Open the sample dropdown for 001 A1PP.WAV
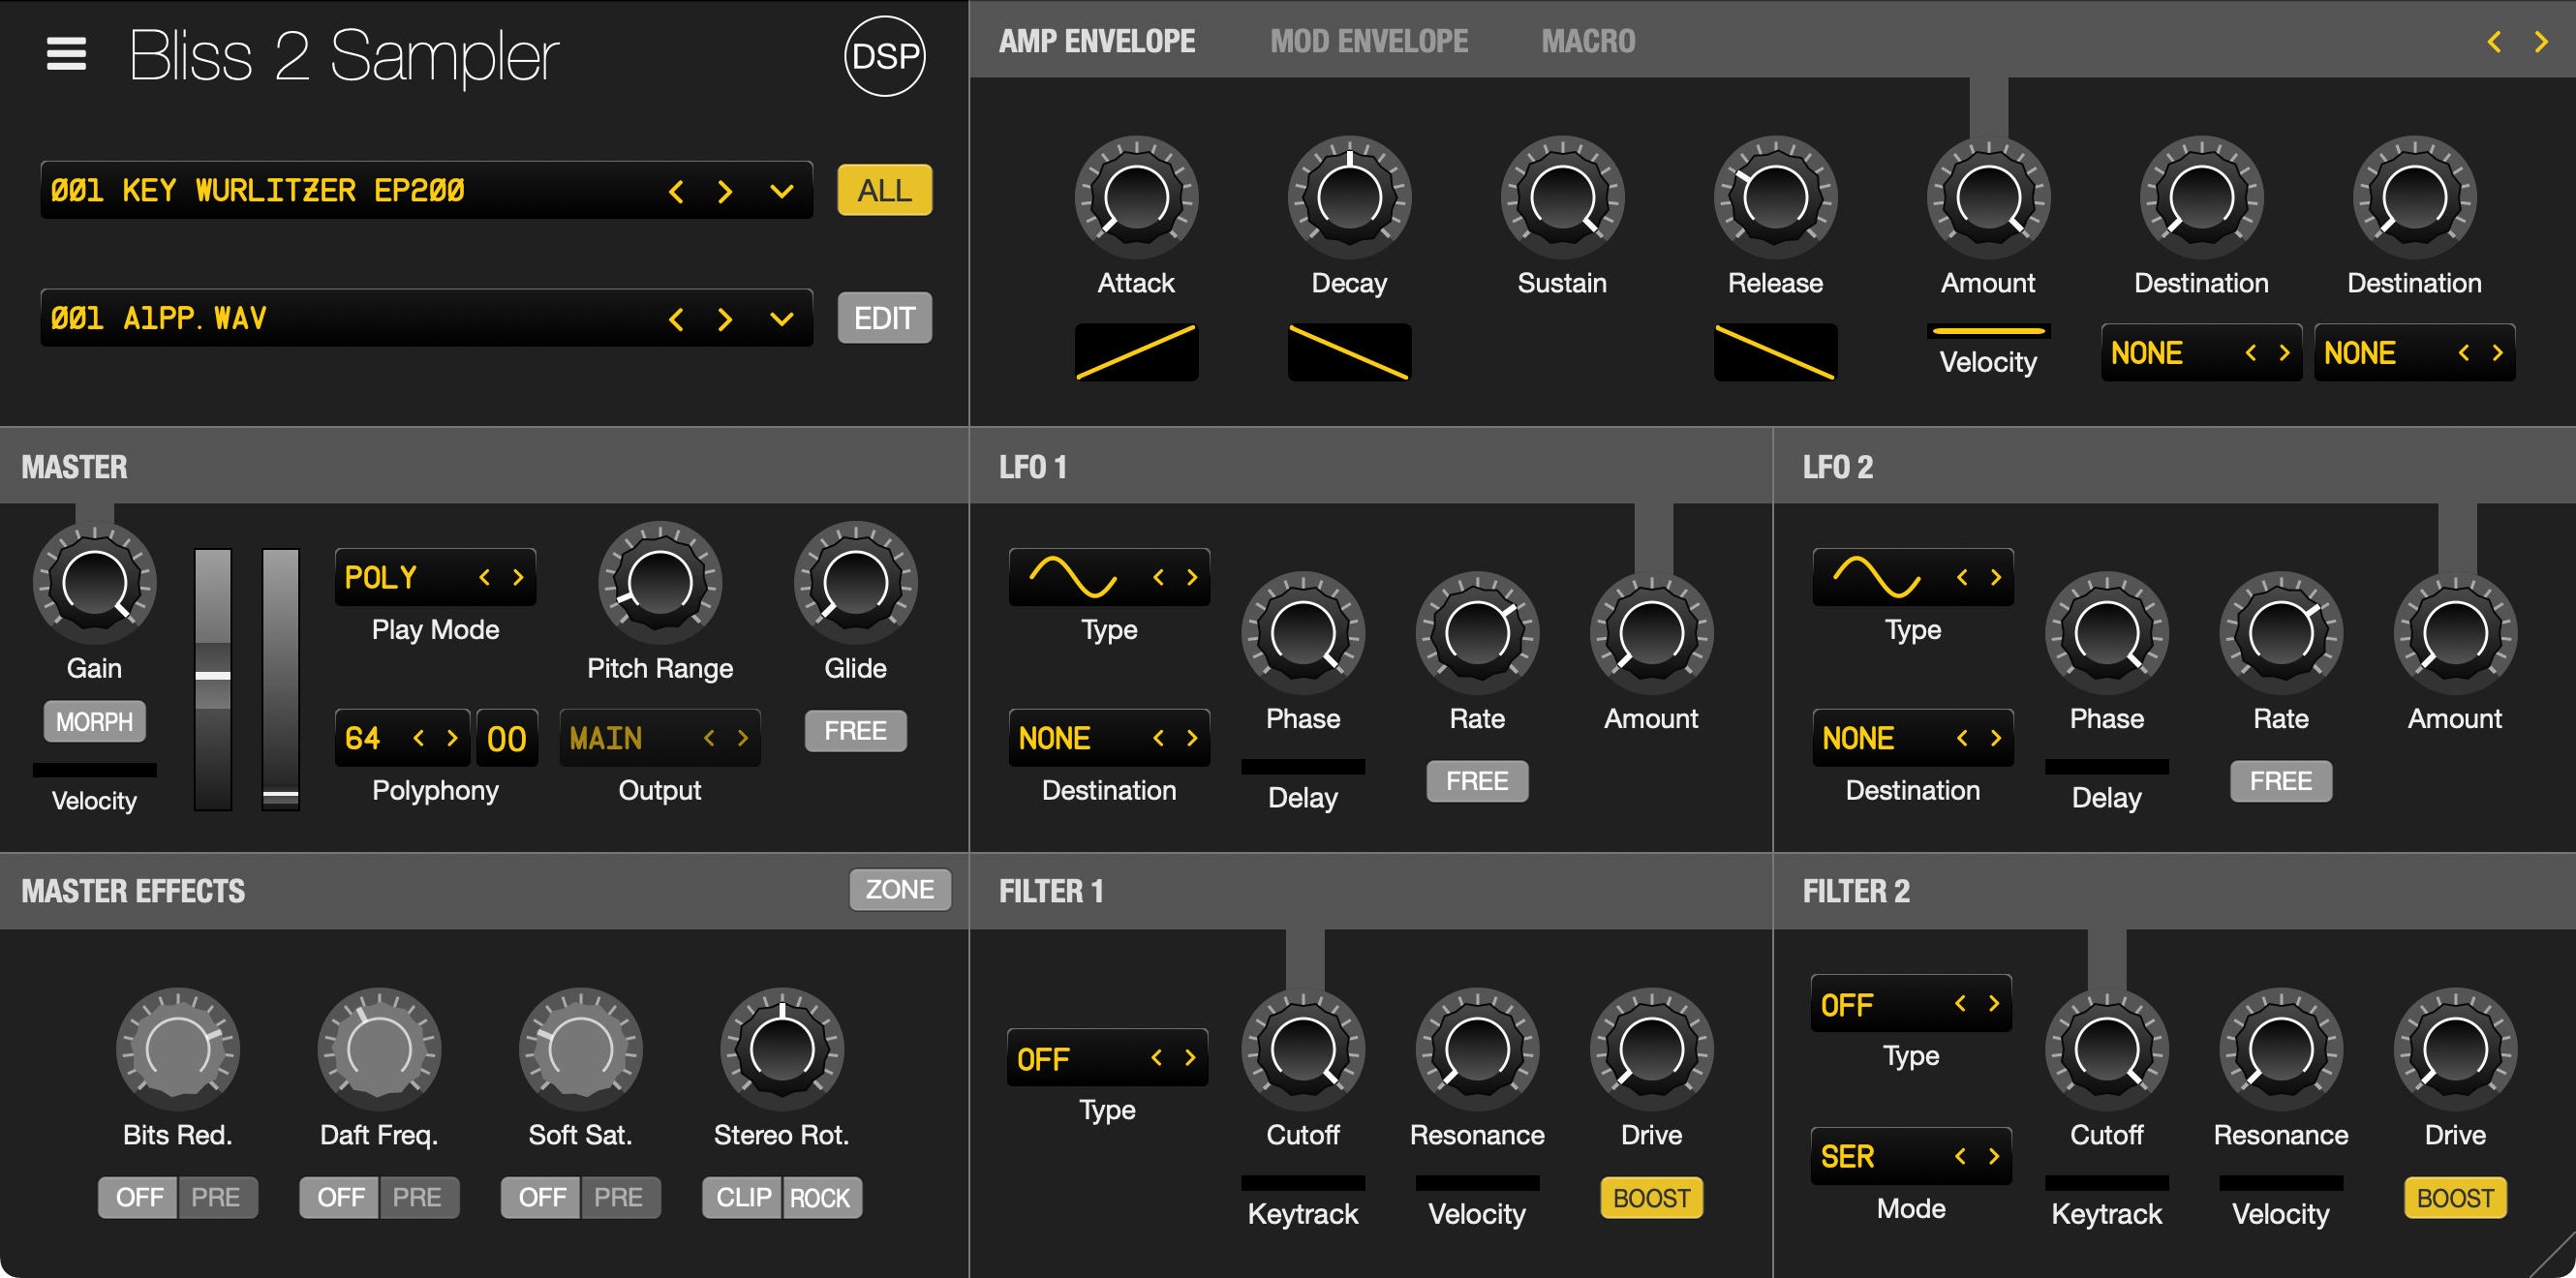Screen dimensions: 2576x1278 tap(781, 318)
